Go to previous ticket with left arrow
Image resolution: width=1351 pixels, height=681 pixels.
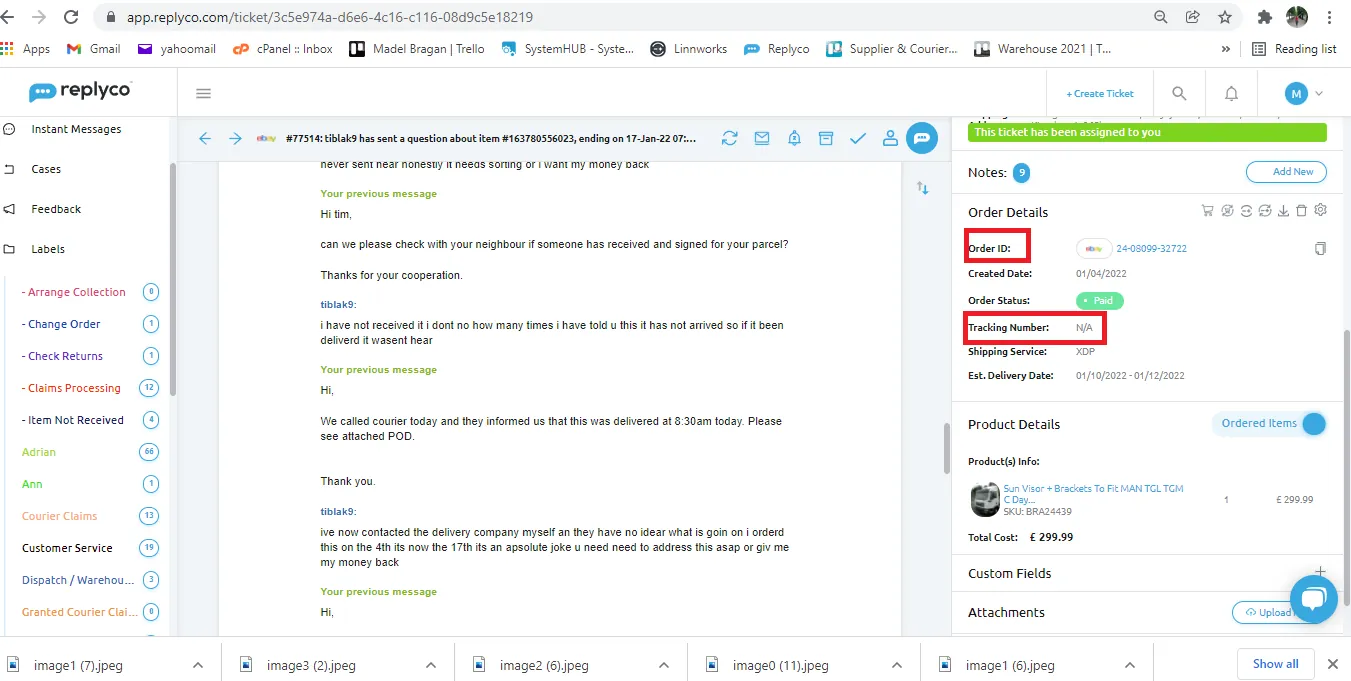tap(205, 139)
